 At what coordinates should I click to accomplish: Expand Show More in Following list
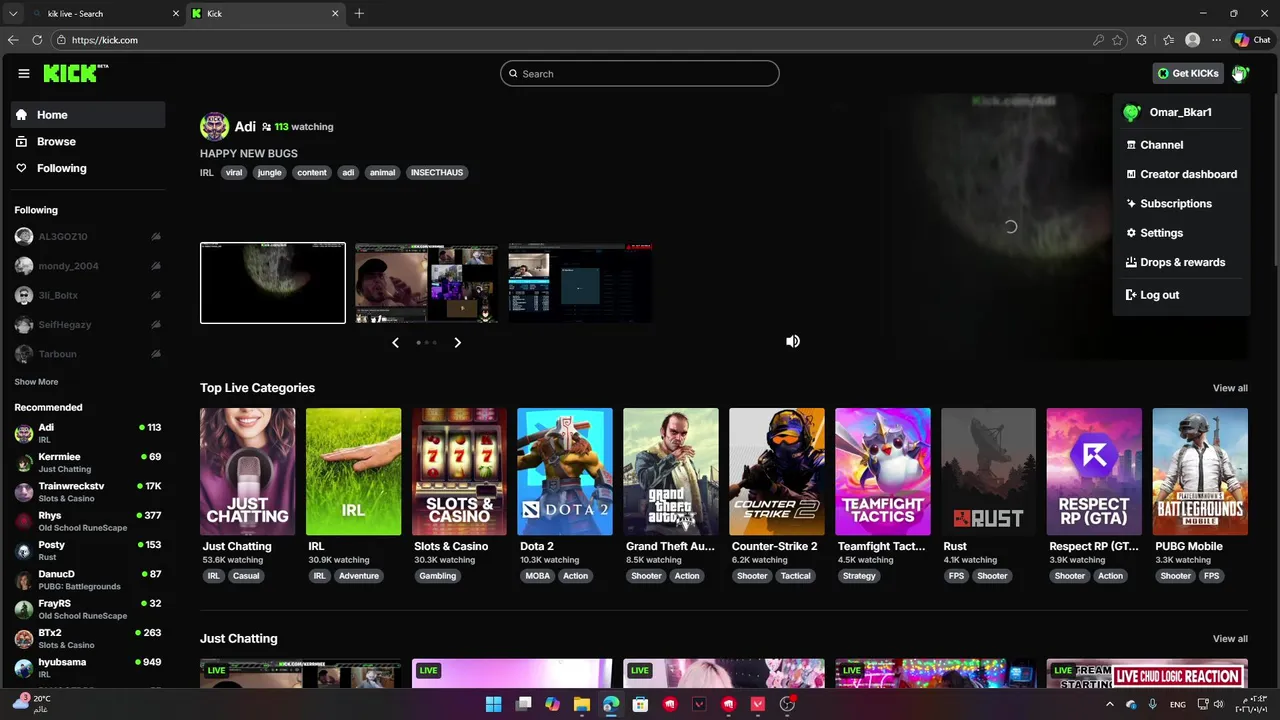36,382
